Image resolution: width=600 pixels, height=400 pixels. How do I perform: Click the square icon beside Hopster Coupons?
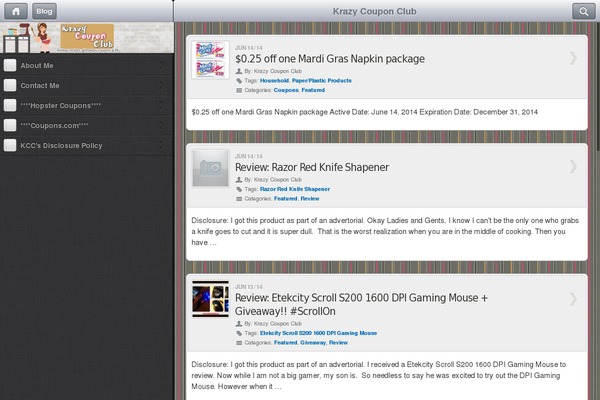tap(10, 105)
